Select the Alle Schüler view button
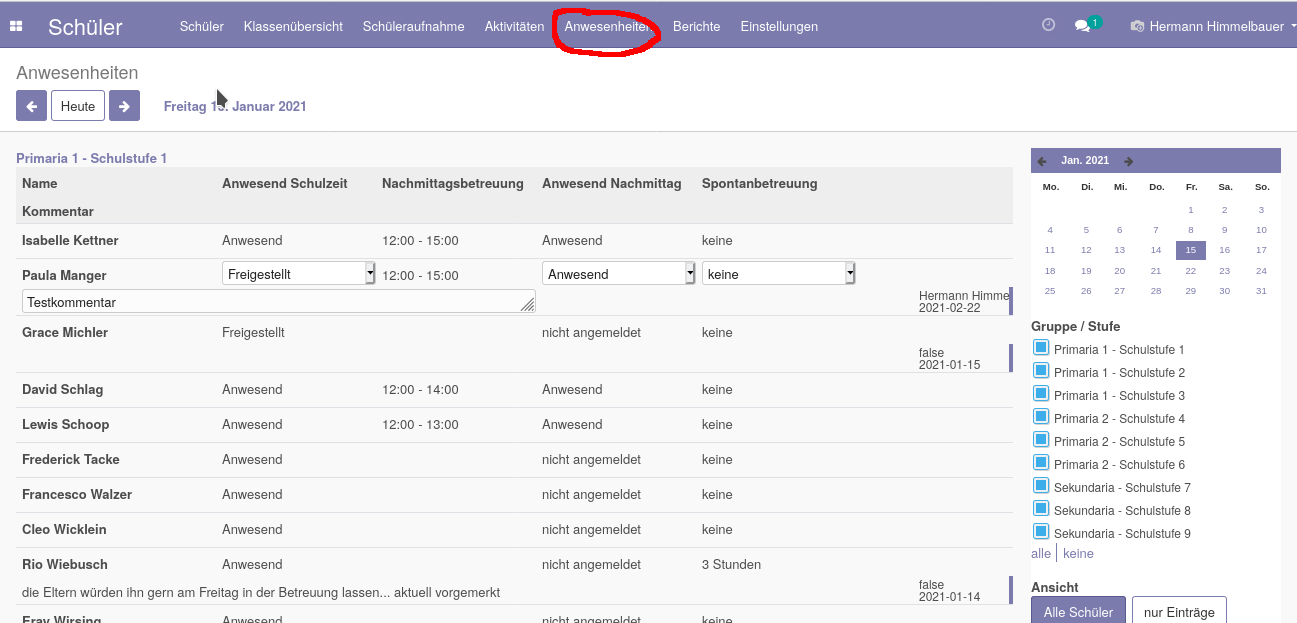Viewport: 1297px width, 623px height. coord(1078,612)
